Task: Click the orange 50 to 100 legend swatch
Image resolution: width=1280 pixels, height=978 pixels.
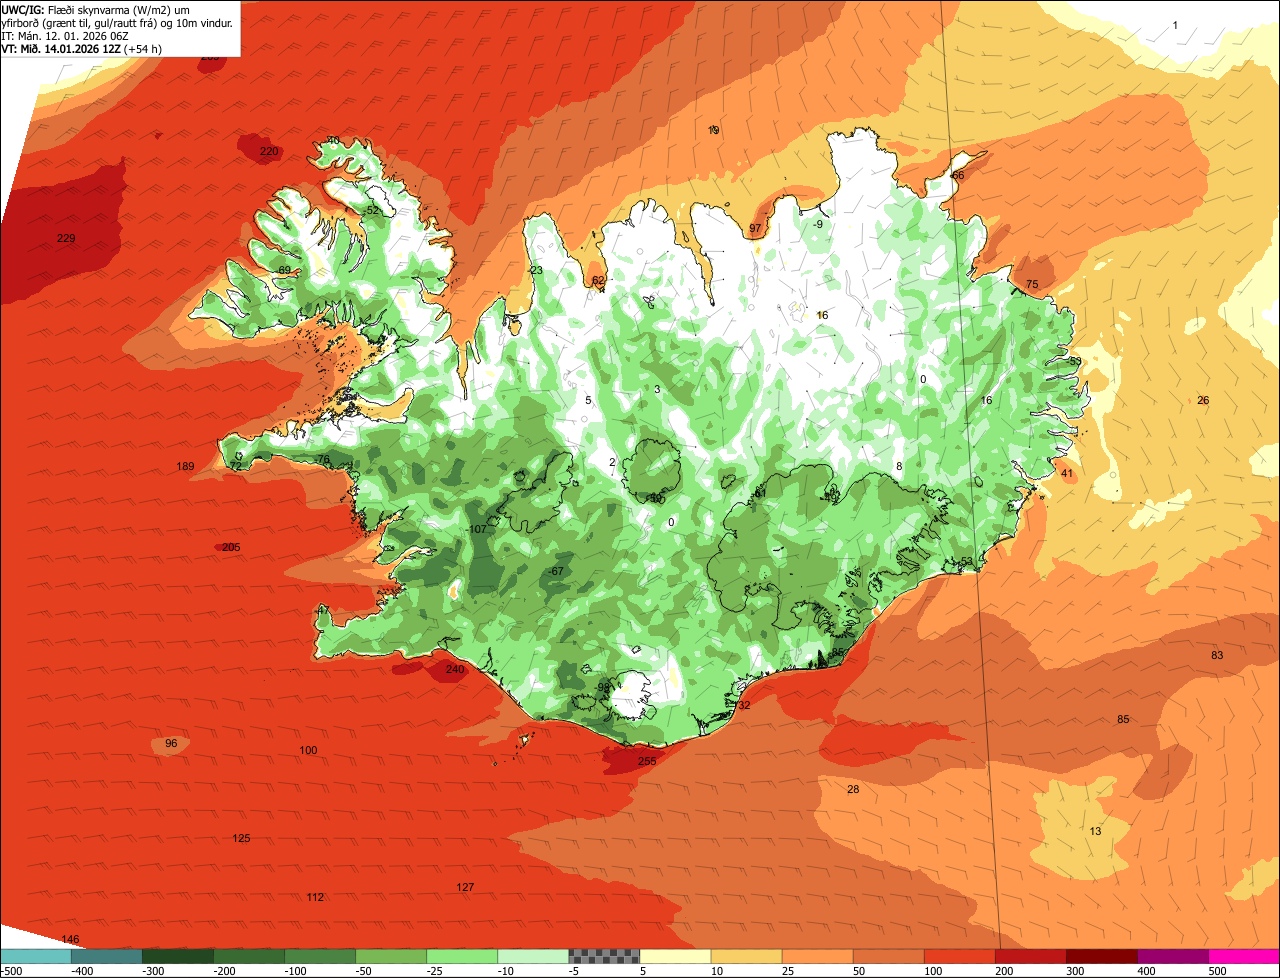Action: pos(888,956)
